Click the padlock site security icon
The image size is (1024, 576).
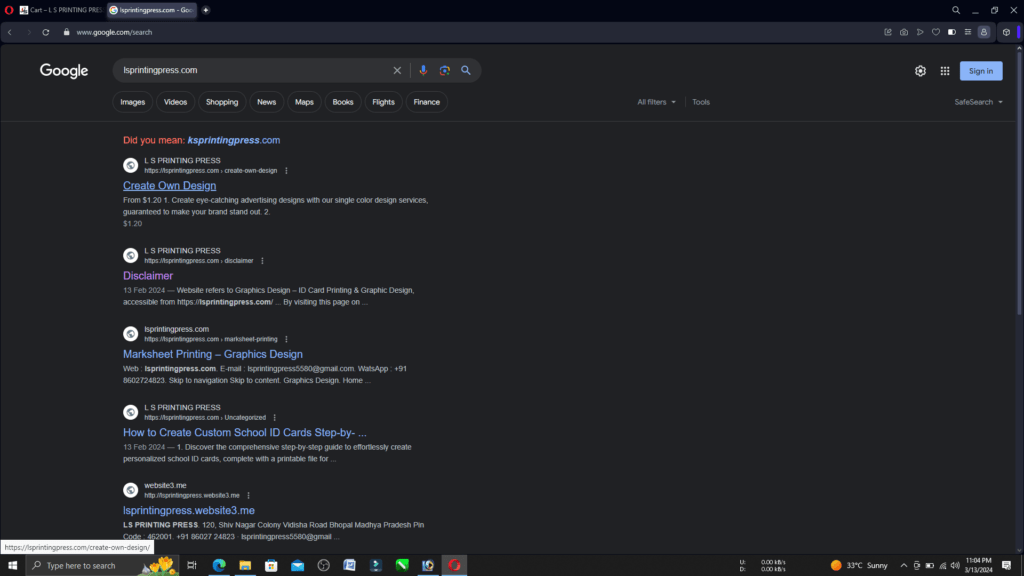tap(66, 32)
